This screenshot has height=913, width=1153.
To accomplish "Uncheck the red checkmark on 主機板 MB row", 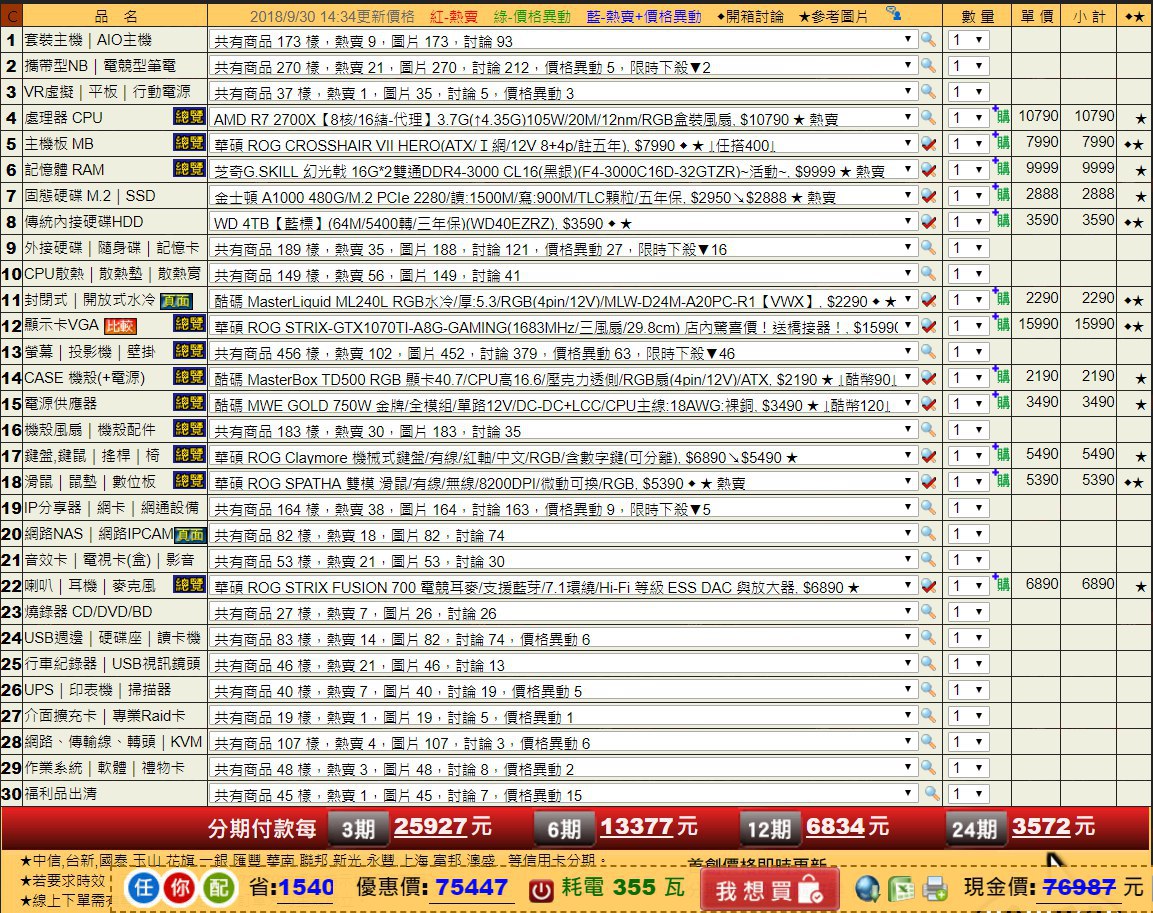I will click(929, 144).
